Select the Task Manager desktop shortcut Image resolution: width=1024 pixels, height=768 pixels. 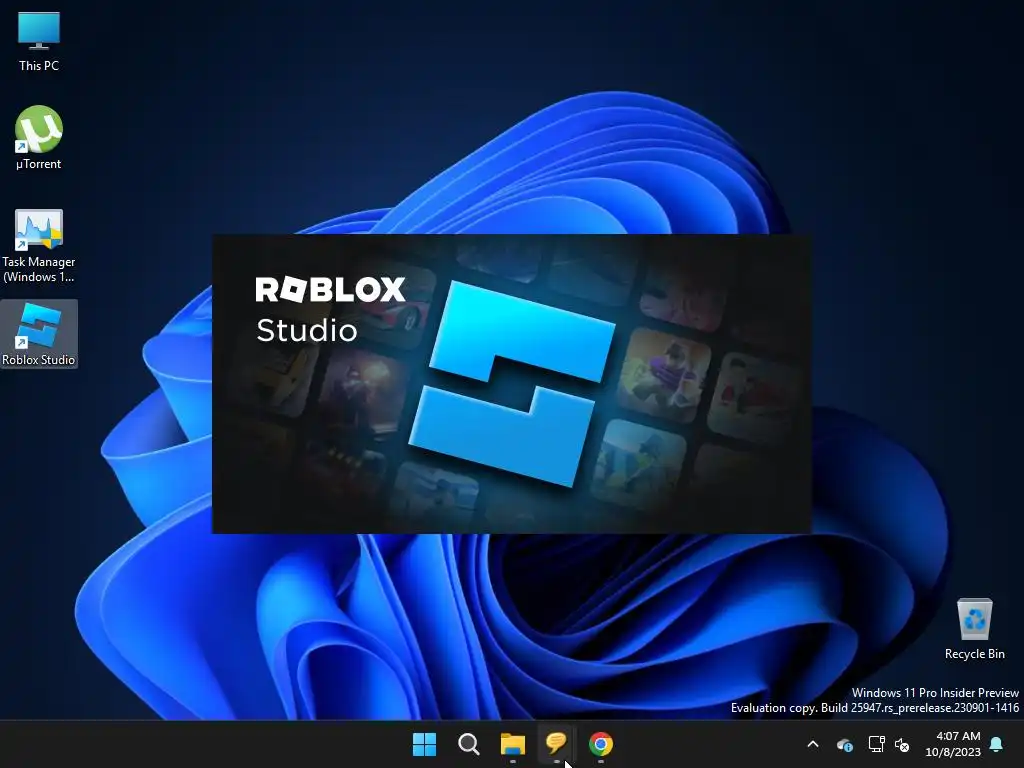click(39, 246)
